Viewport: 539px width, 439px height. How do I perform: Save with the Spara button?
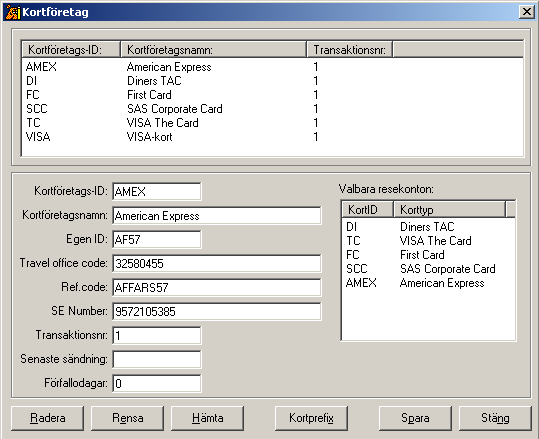pos(415,418)
